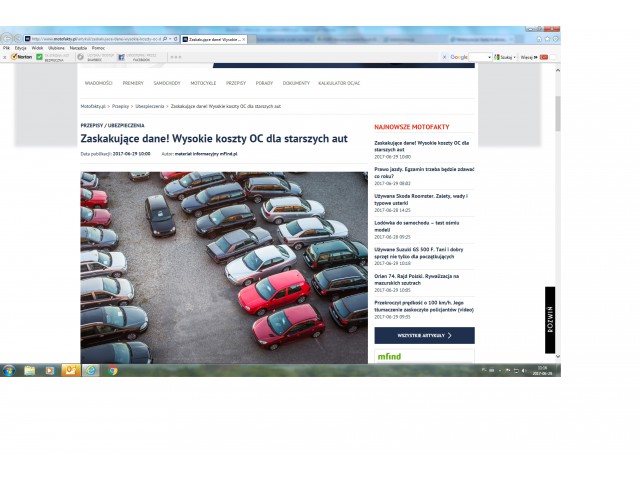This screenshot has width=640, height=480.
Task: Open the Orlen 74. Rajd Polski article
Action: pyautogui.click(x=417, y=278)
